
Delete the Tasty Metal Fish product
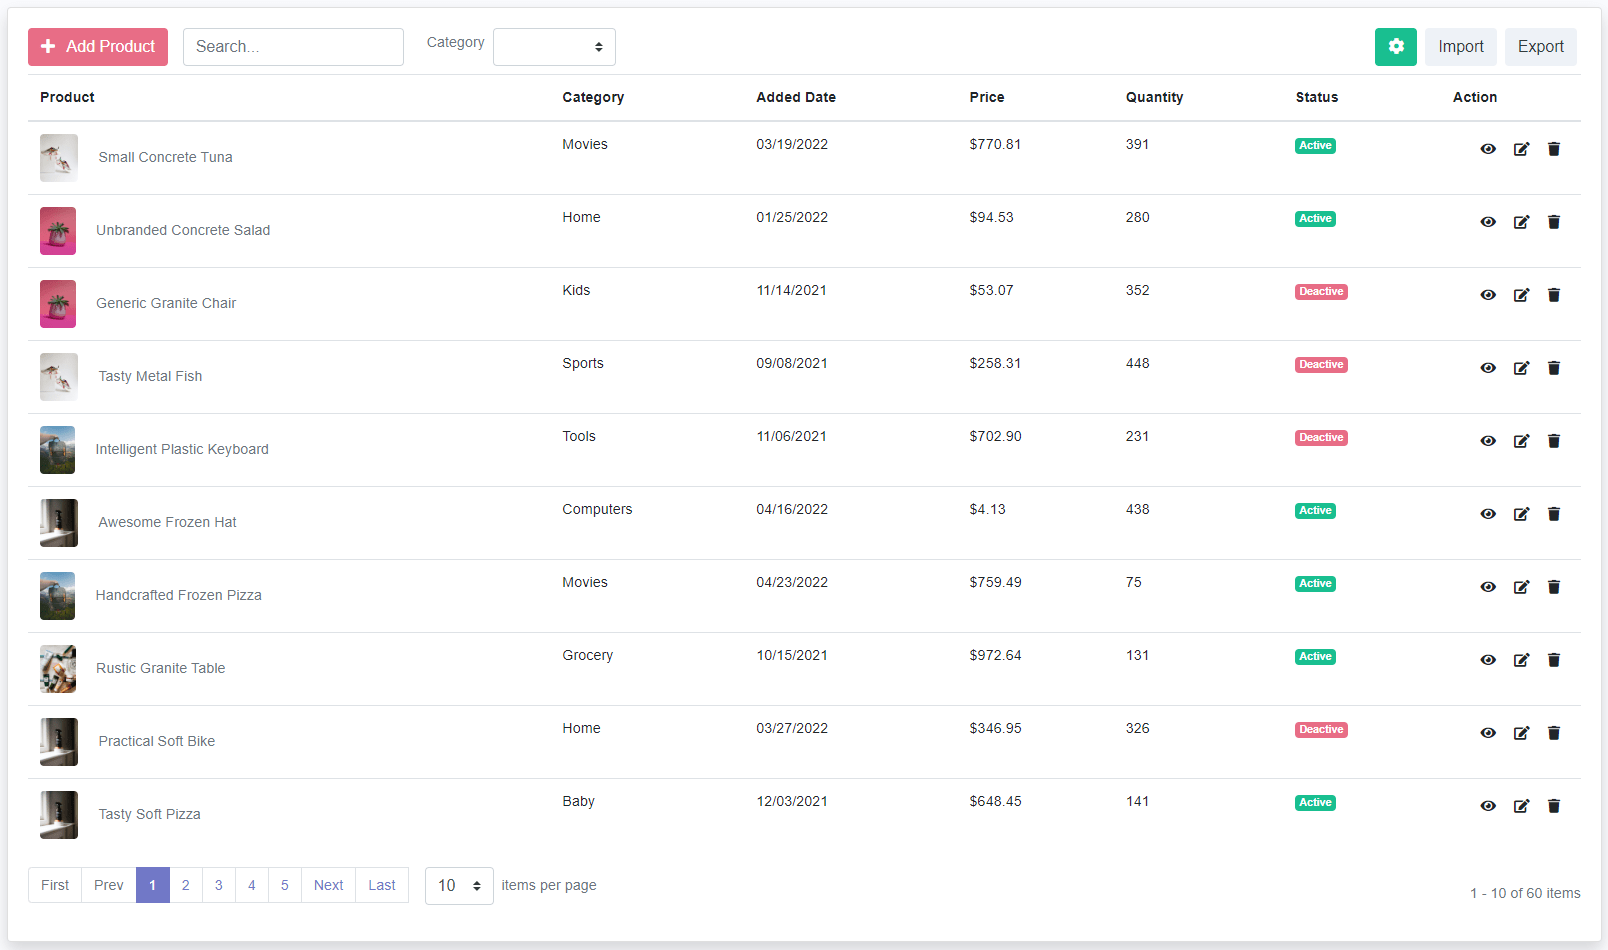tap(1554, 368)
